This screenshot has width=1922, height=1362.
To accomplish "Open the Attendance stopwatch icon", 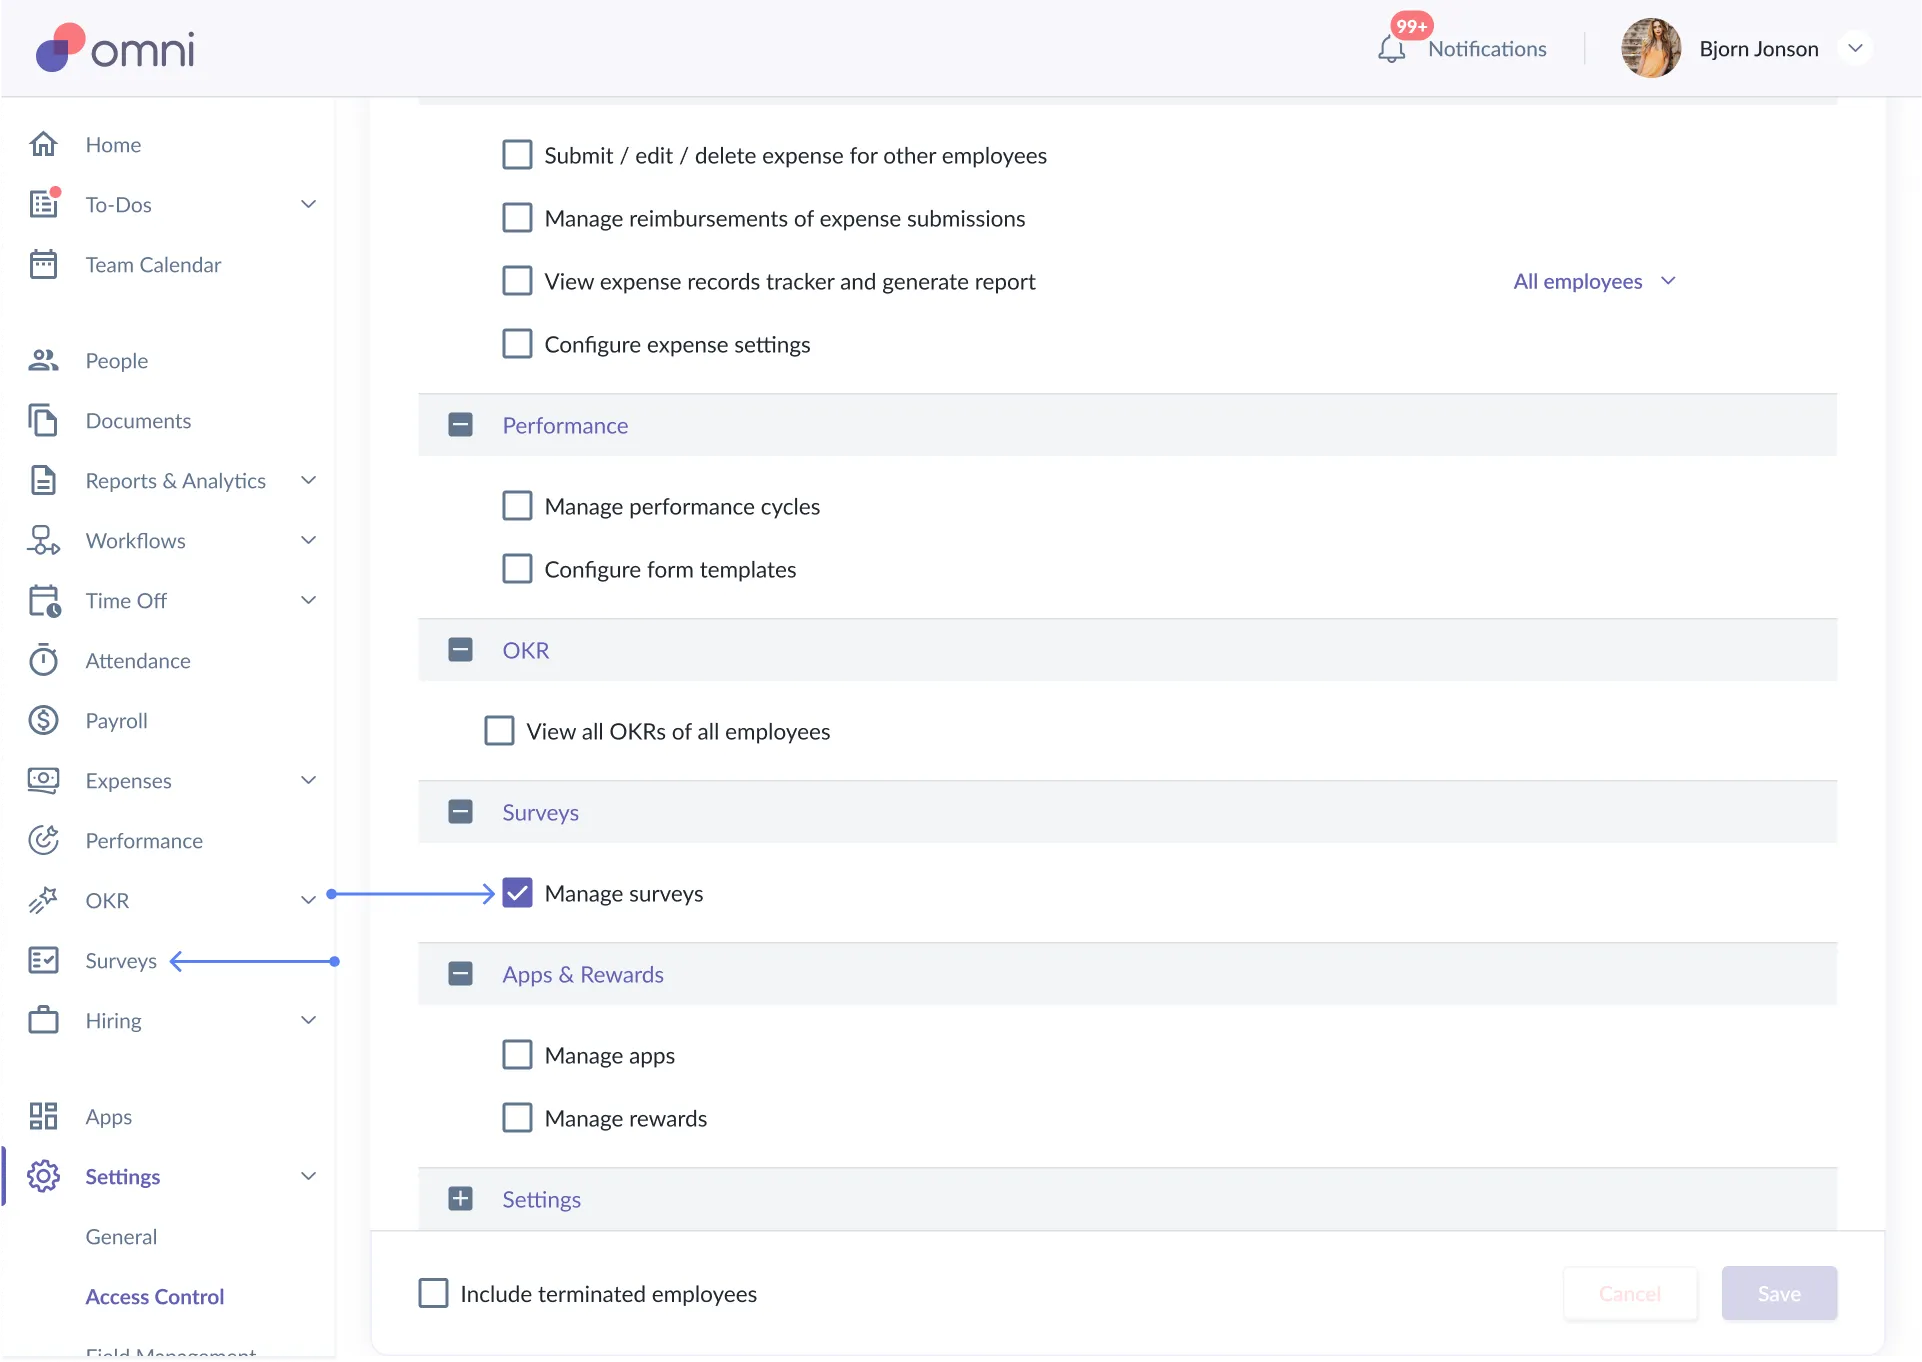I will tap(43, 660).
